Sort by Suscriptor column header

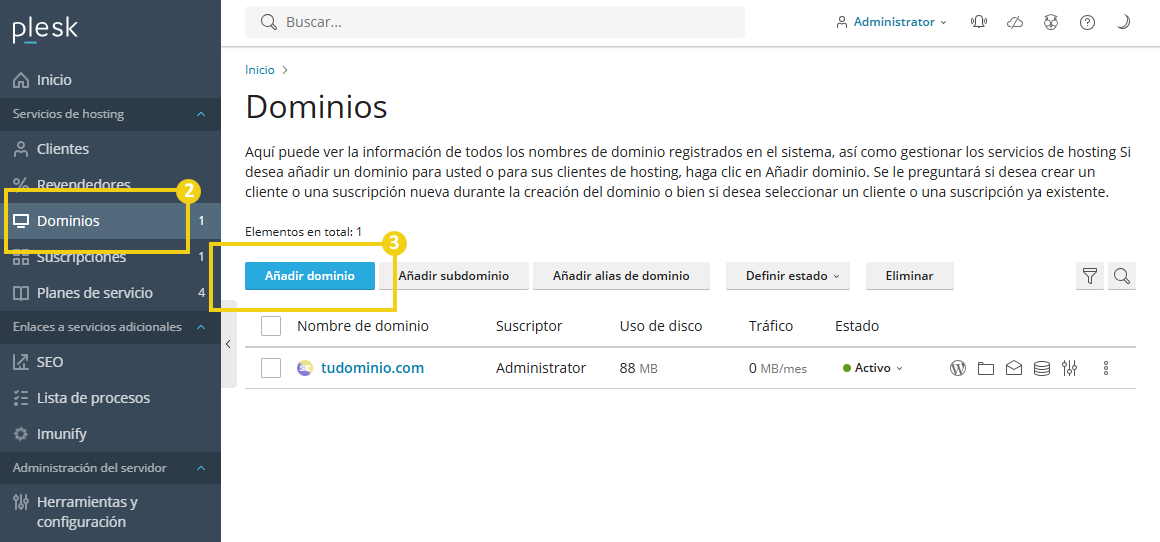529,326
